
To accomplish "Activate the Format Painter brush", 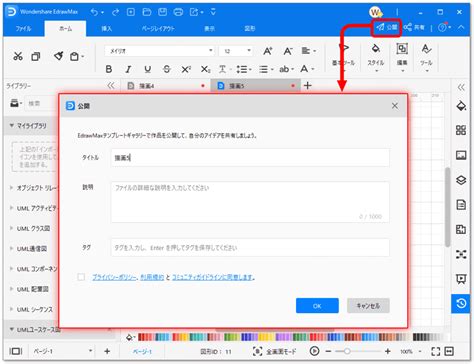I will (59, 55).
